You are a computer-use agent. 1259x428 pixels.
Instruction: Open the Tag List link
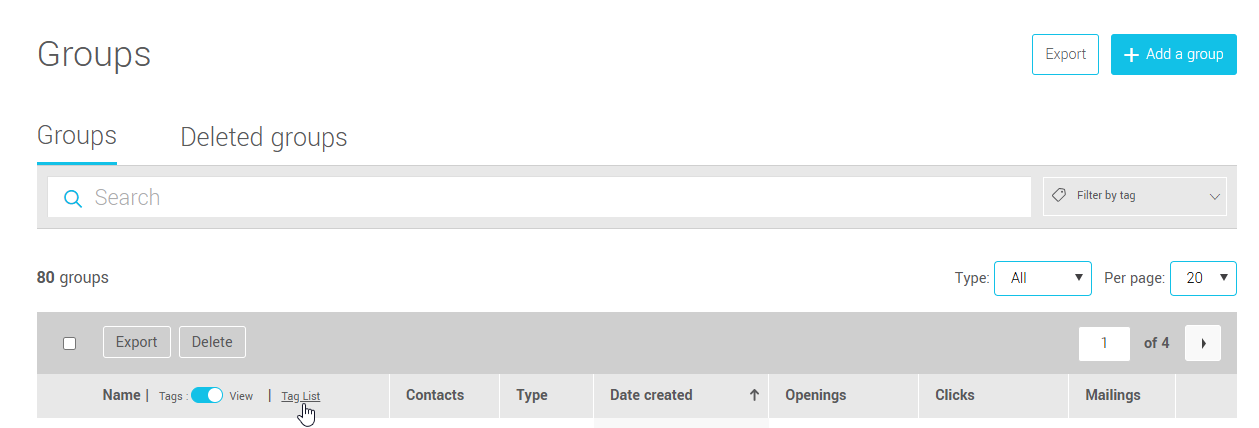coord(301,396)
